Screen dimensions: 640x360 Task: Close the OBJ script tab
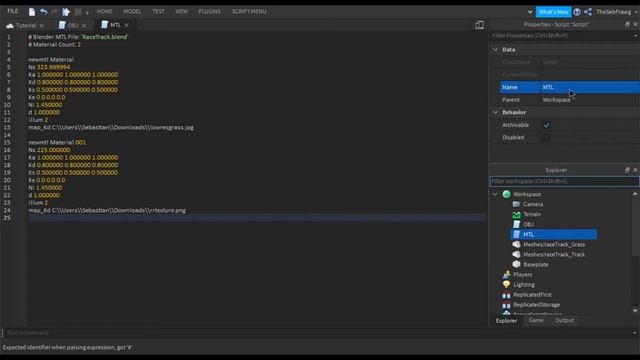pyautogui.click(x=84, y=26)
